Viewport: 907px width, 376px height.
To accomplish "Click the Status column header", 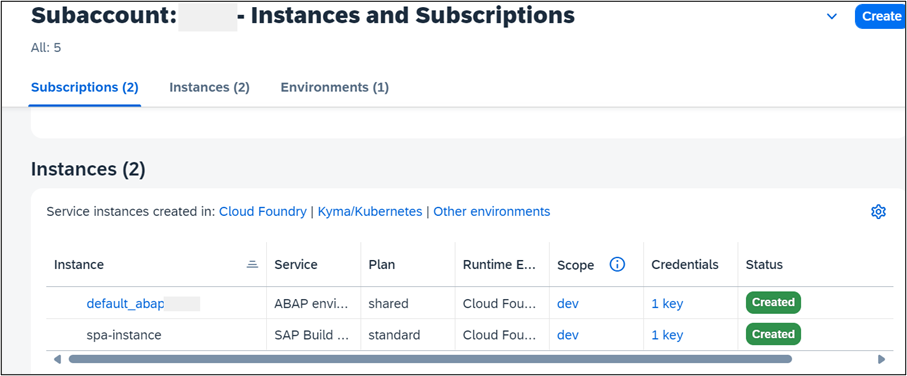I will tap(764, 264).
